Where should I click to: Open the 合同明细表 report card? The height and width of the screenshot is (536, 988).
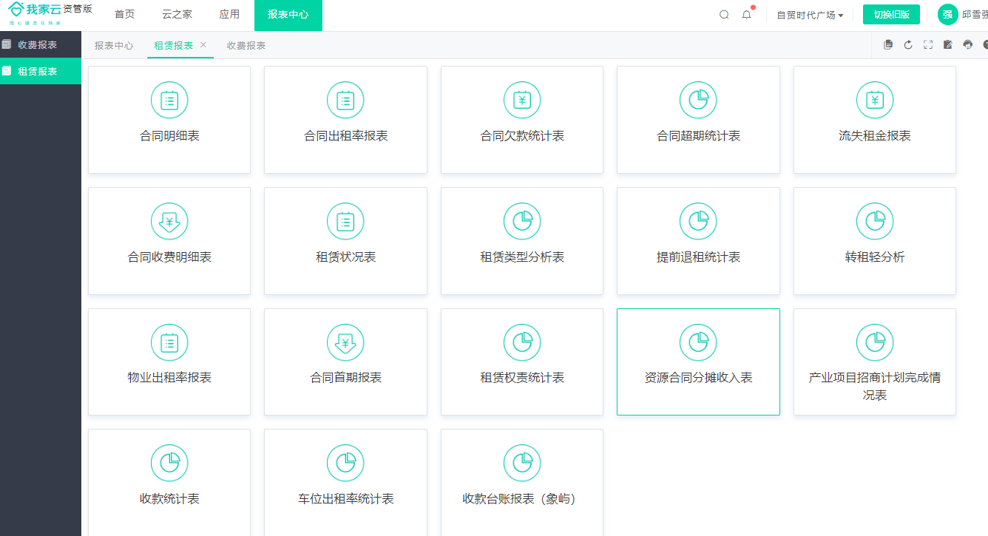(x=169, y=120)
